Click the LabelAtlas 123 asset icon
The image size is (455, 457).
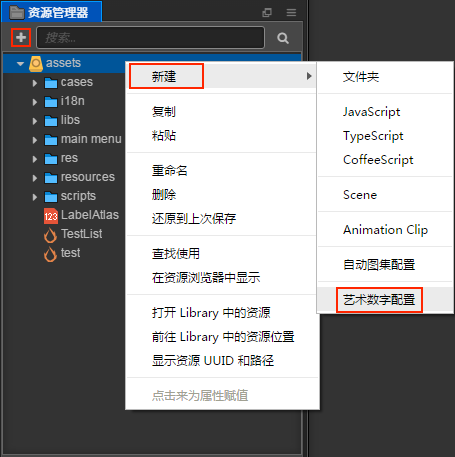51,216
